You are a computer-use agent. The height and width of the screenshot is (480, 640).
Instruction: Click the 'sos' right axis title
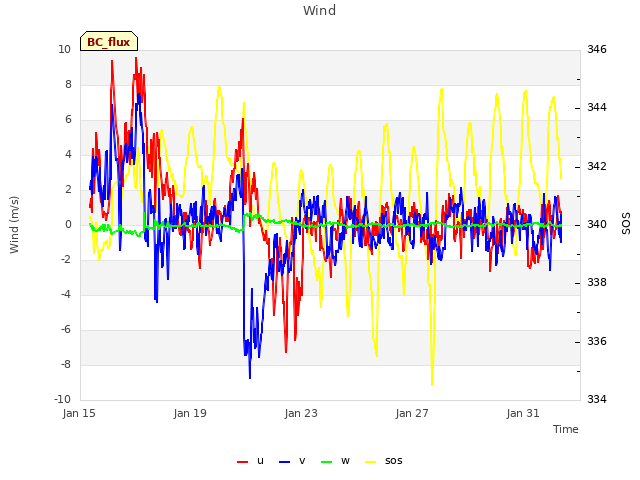[626, 224]
